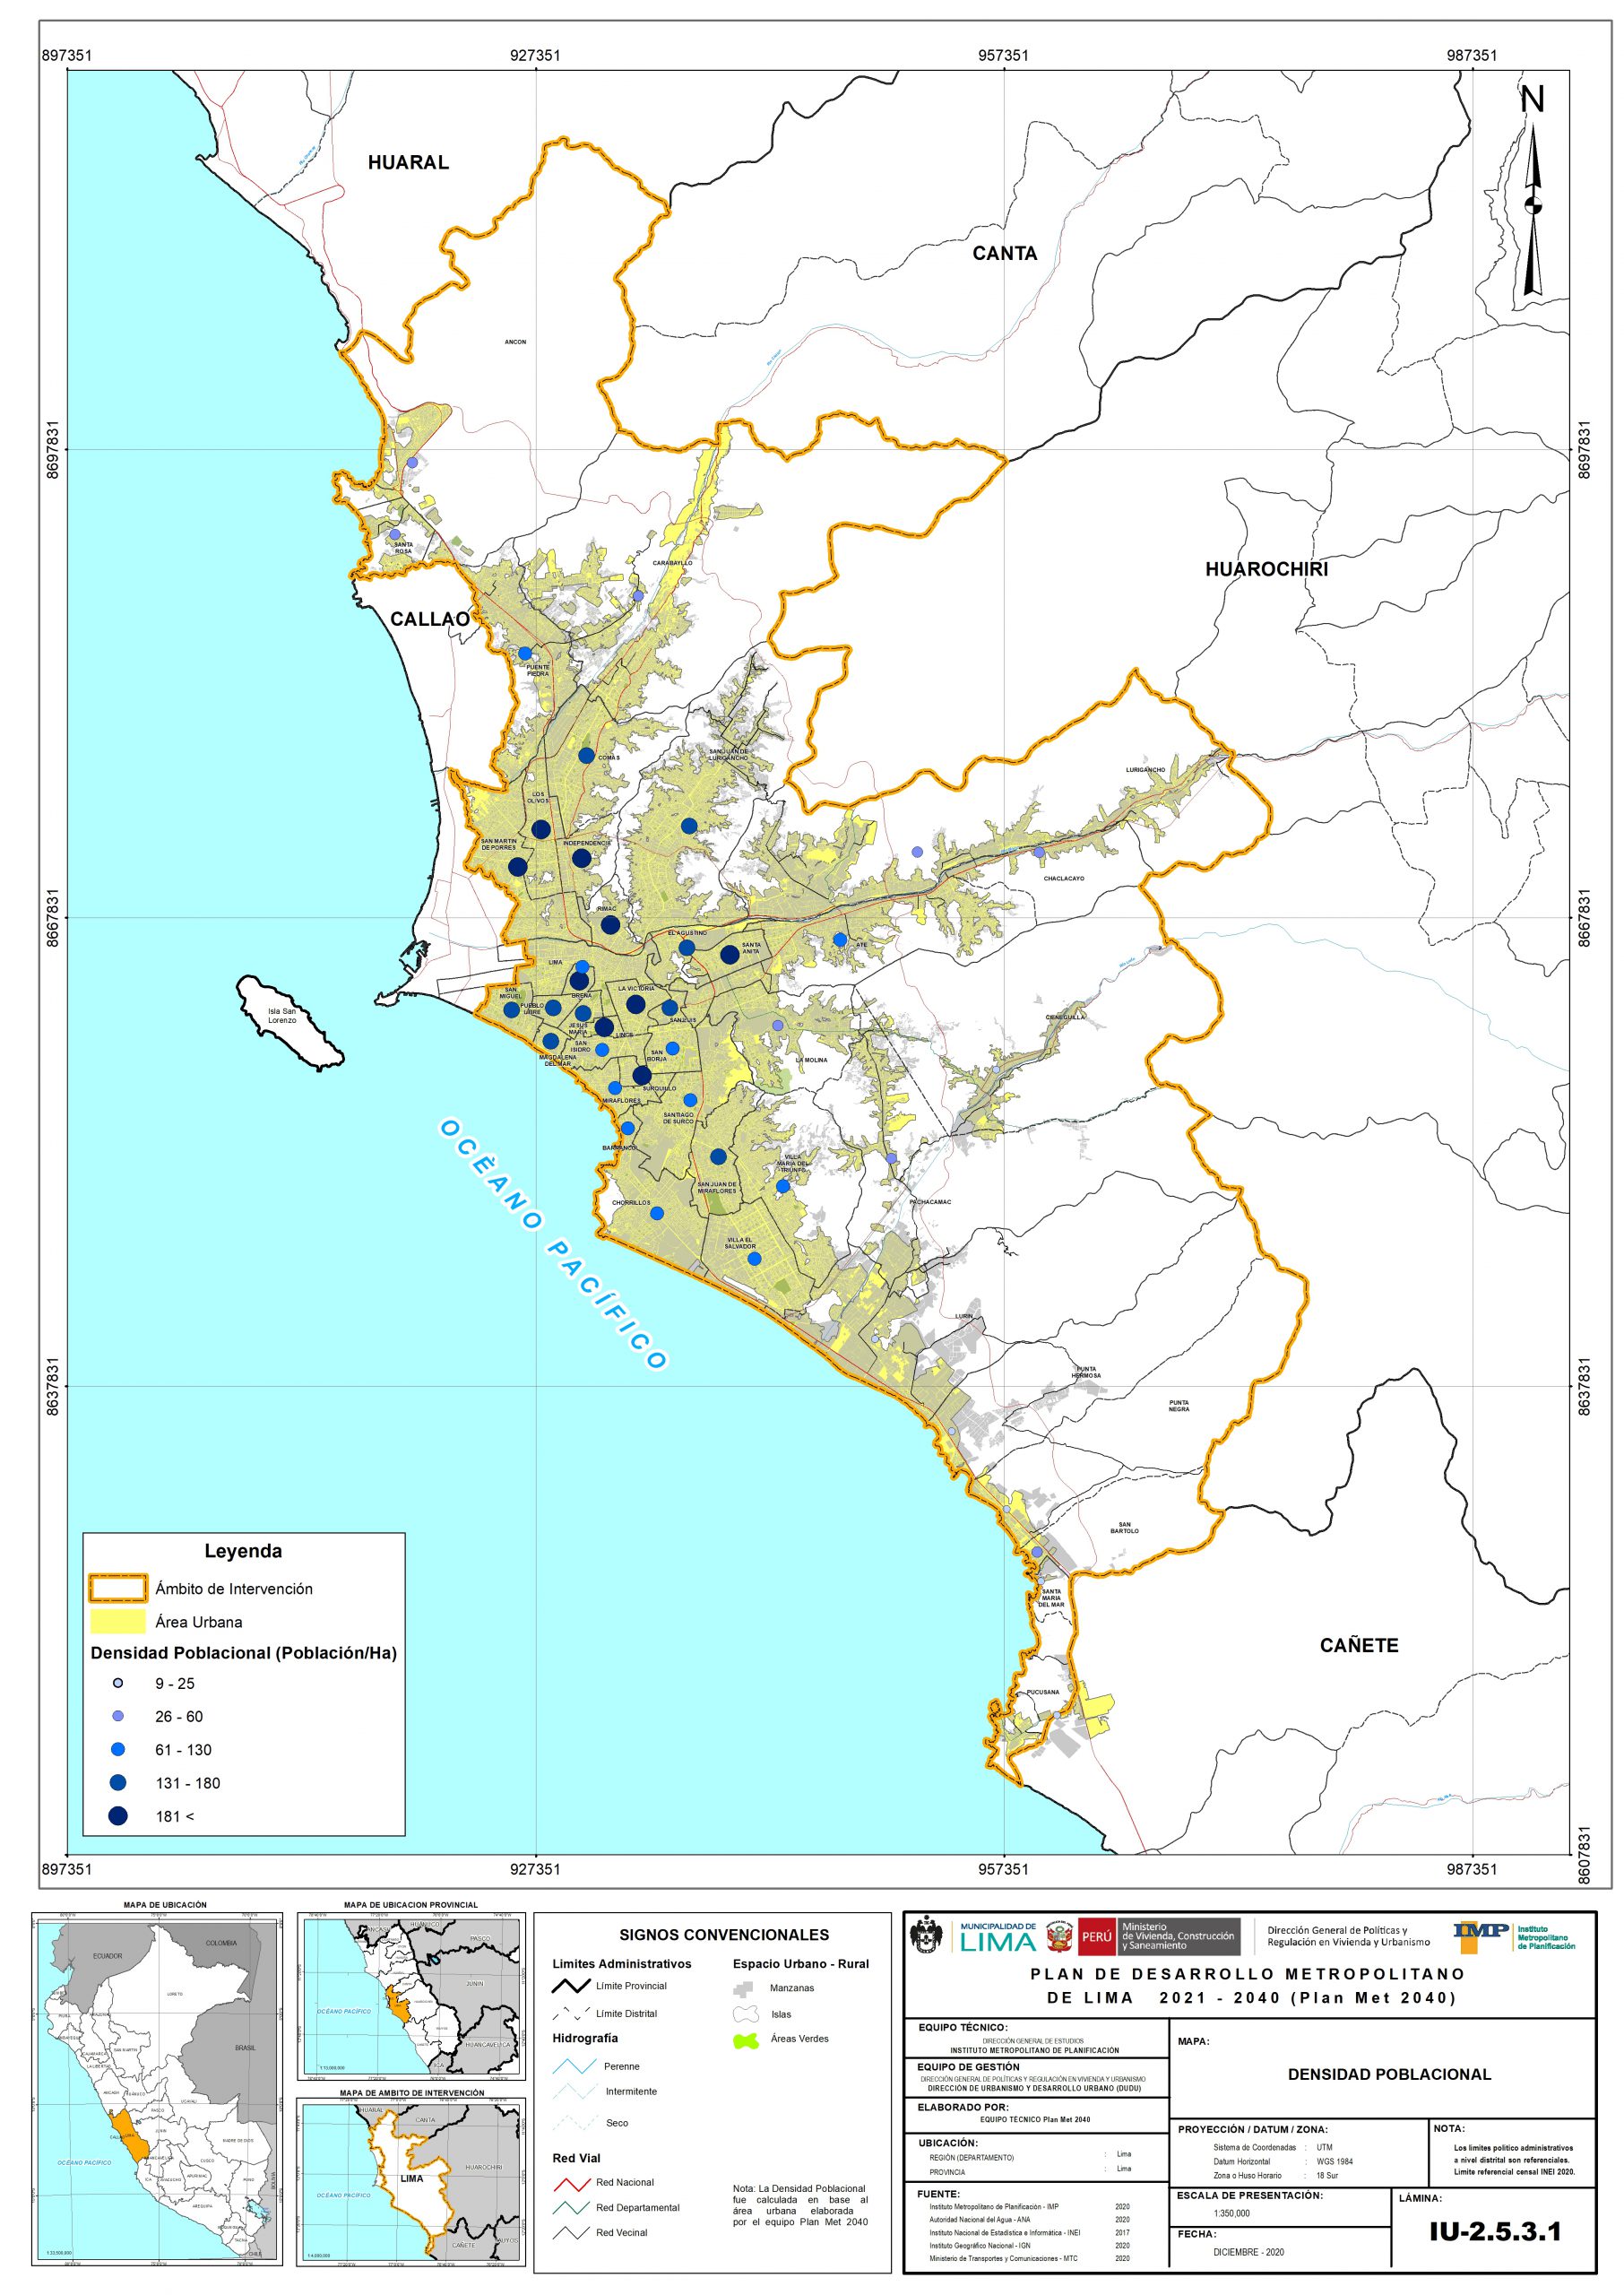
Task: Click the 181 < darkest density legend circle
Action: point(118,1816)
